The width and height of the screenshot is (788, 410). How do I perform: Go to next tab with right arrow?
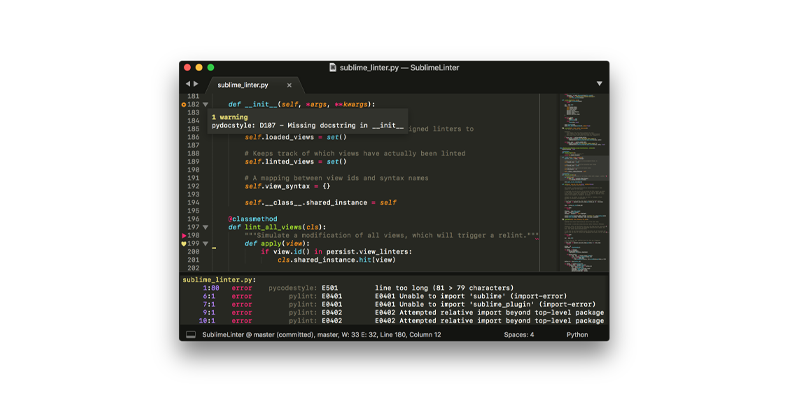(x=196, y=84)
